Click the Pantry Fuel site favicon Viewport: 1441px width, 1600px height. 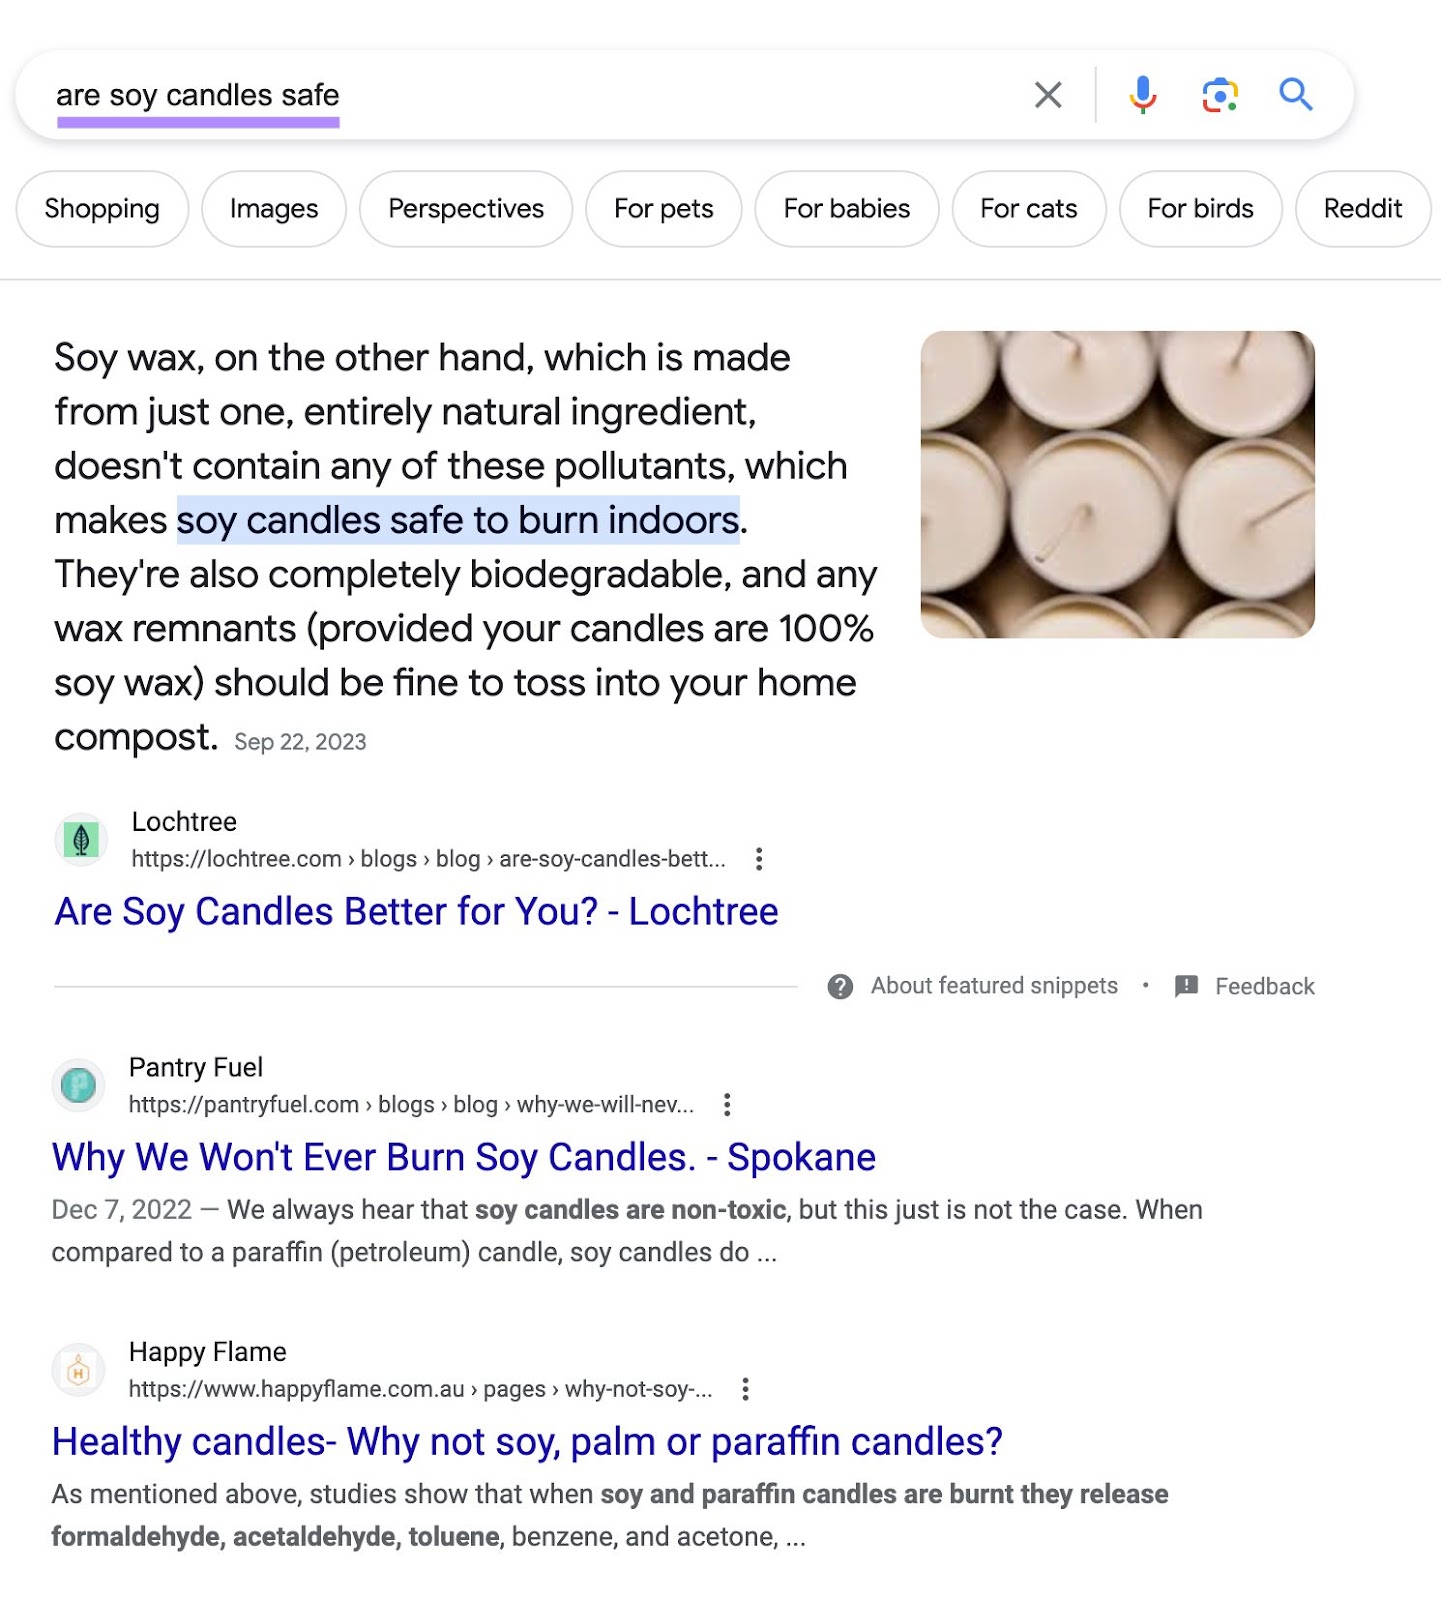tap(81, 1085)
